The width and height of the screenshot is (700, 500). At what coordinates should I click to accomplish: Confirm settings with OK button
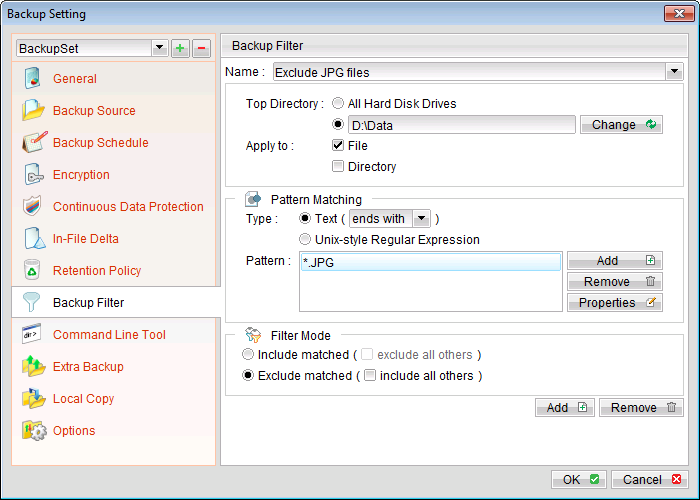point(579,479)
